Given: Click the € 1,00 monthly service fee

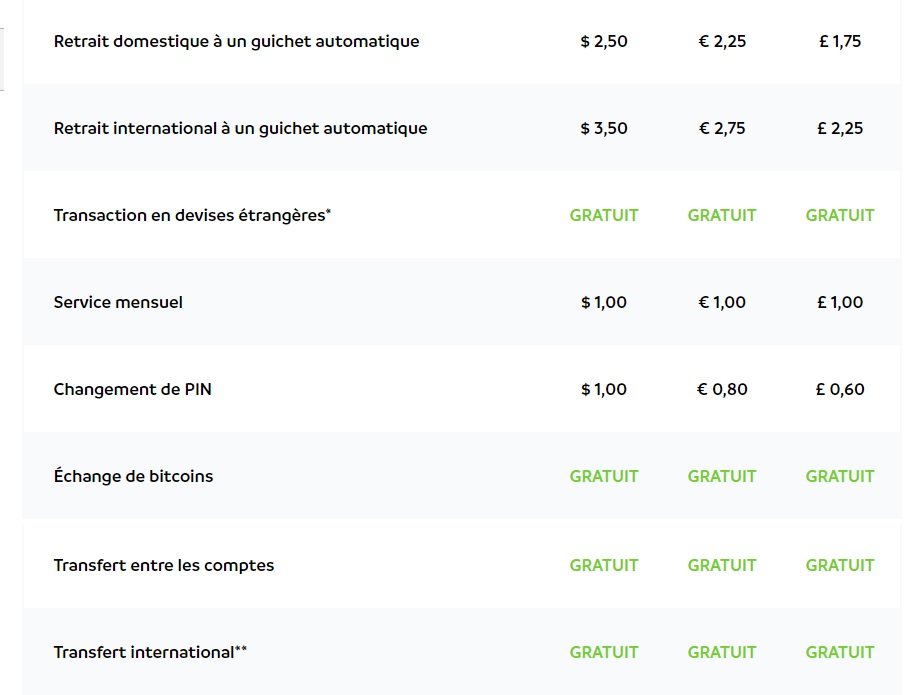Looking at the screenshot, I should [x=722, y=302].
